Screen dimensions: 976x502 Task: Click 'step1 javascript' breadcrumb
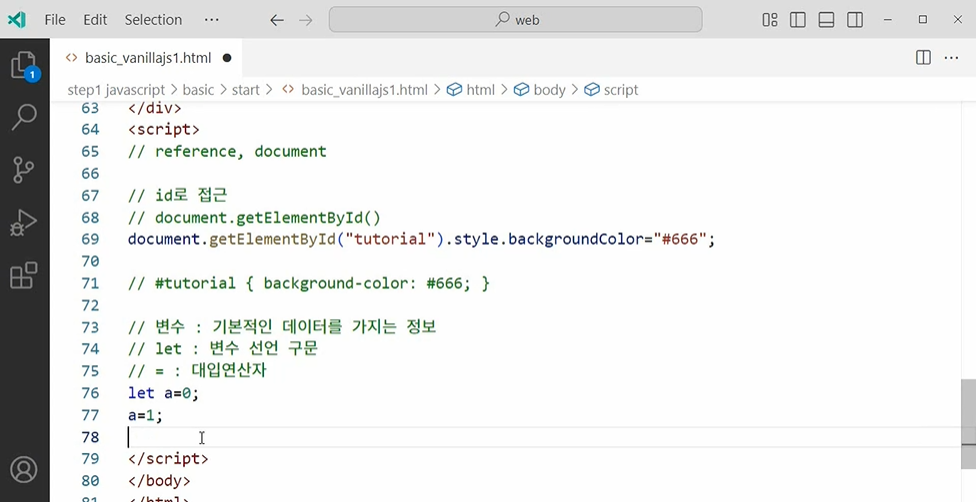(116, 90)
